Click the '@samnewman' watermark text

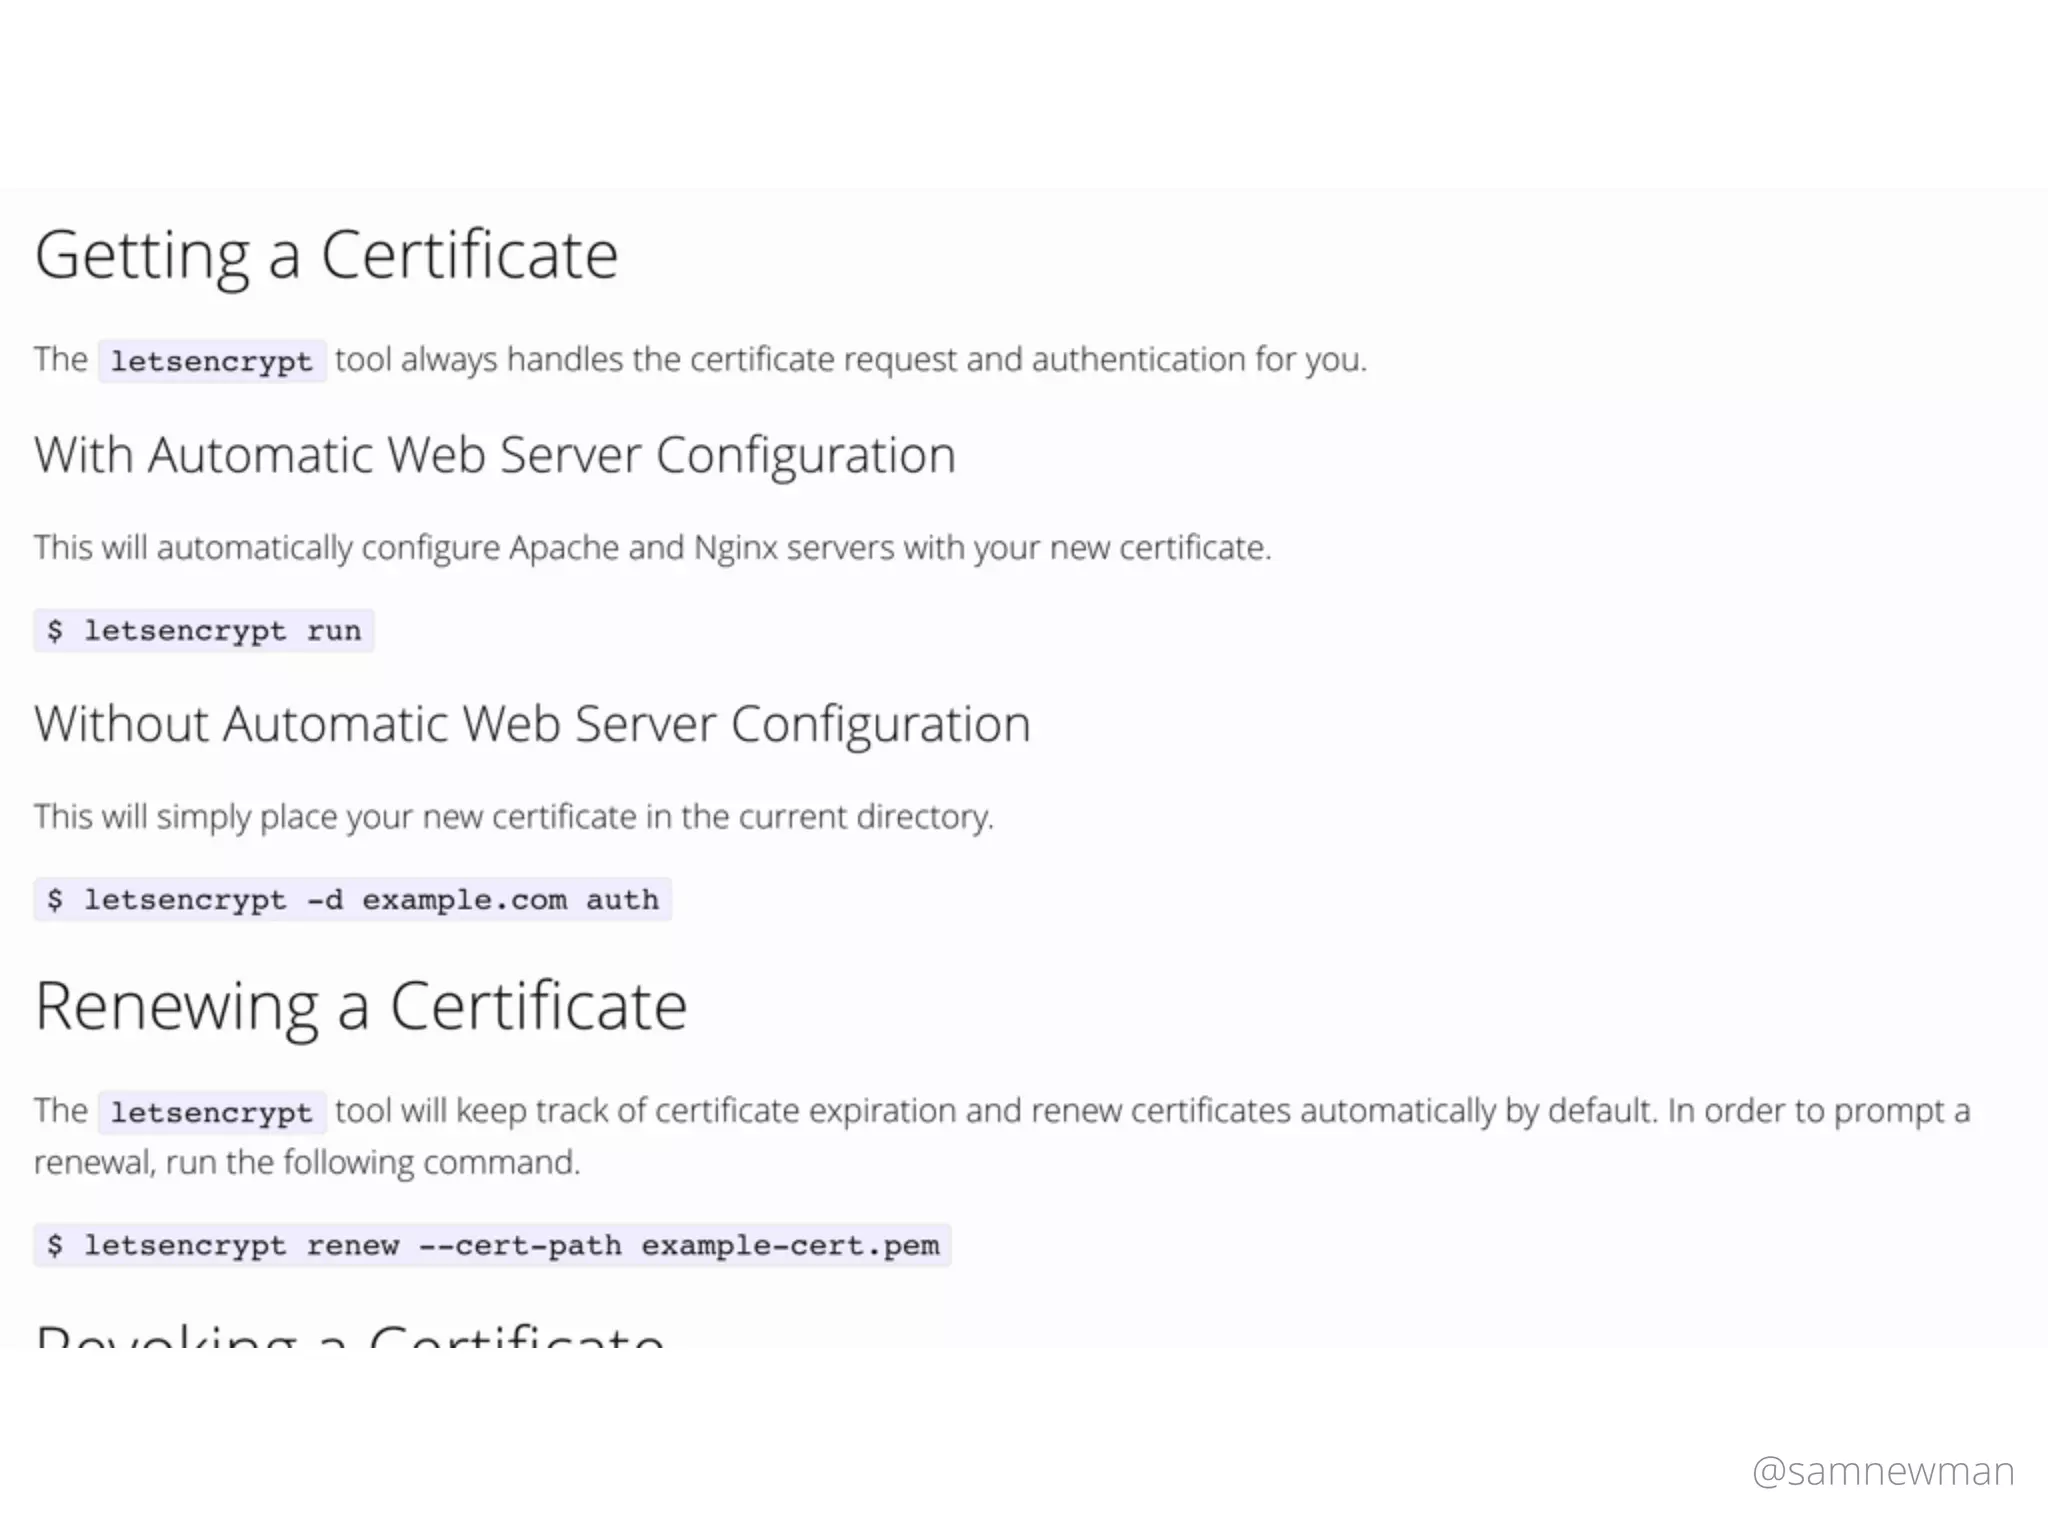click(x=1883, y=1471)
